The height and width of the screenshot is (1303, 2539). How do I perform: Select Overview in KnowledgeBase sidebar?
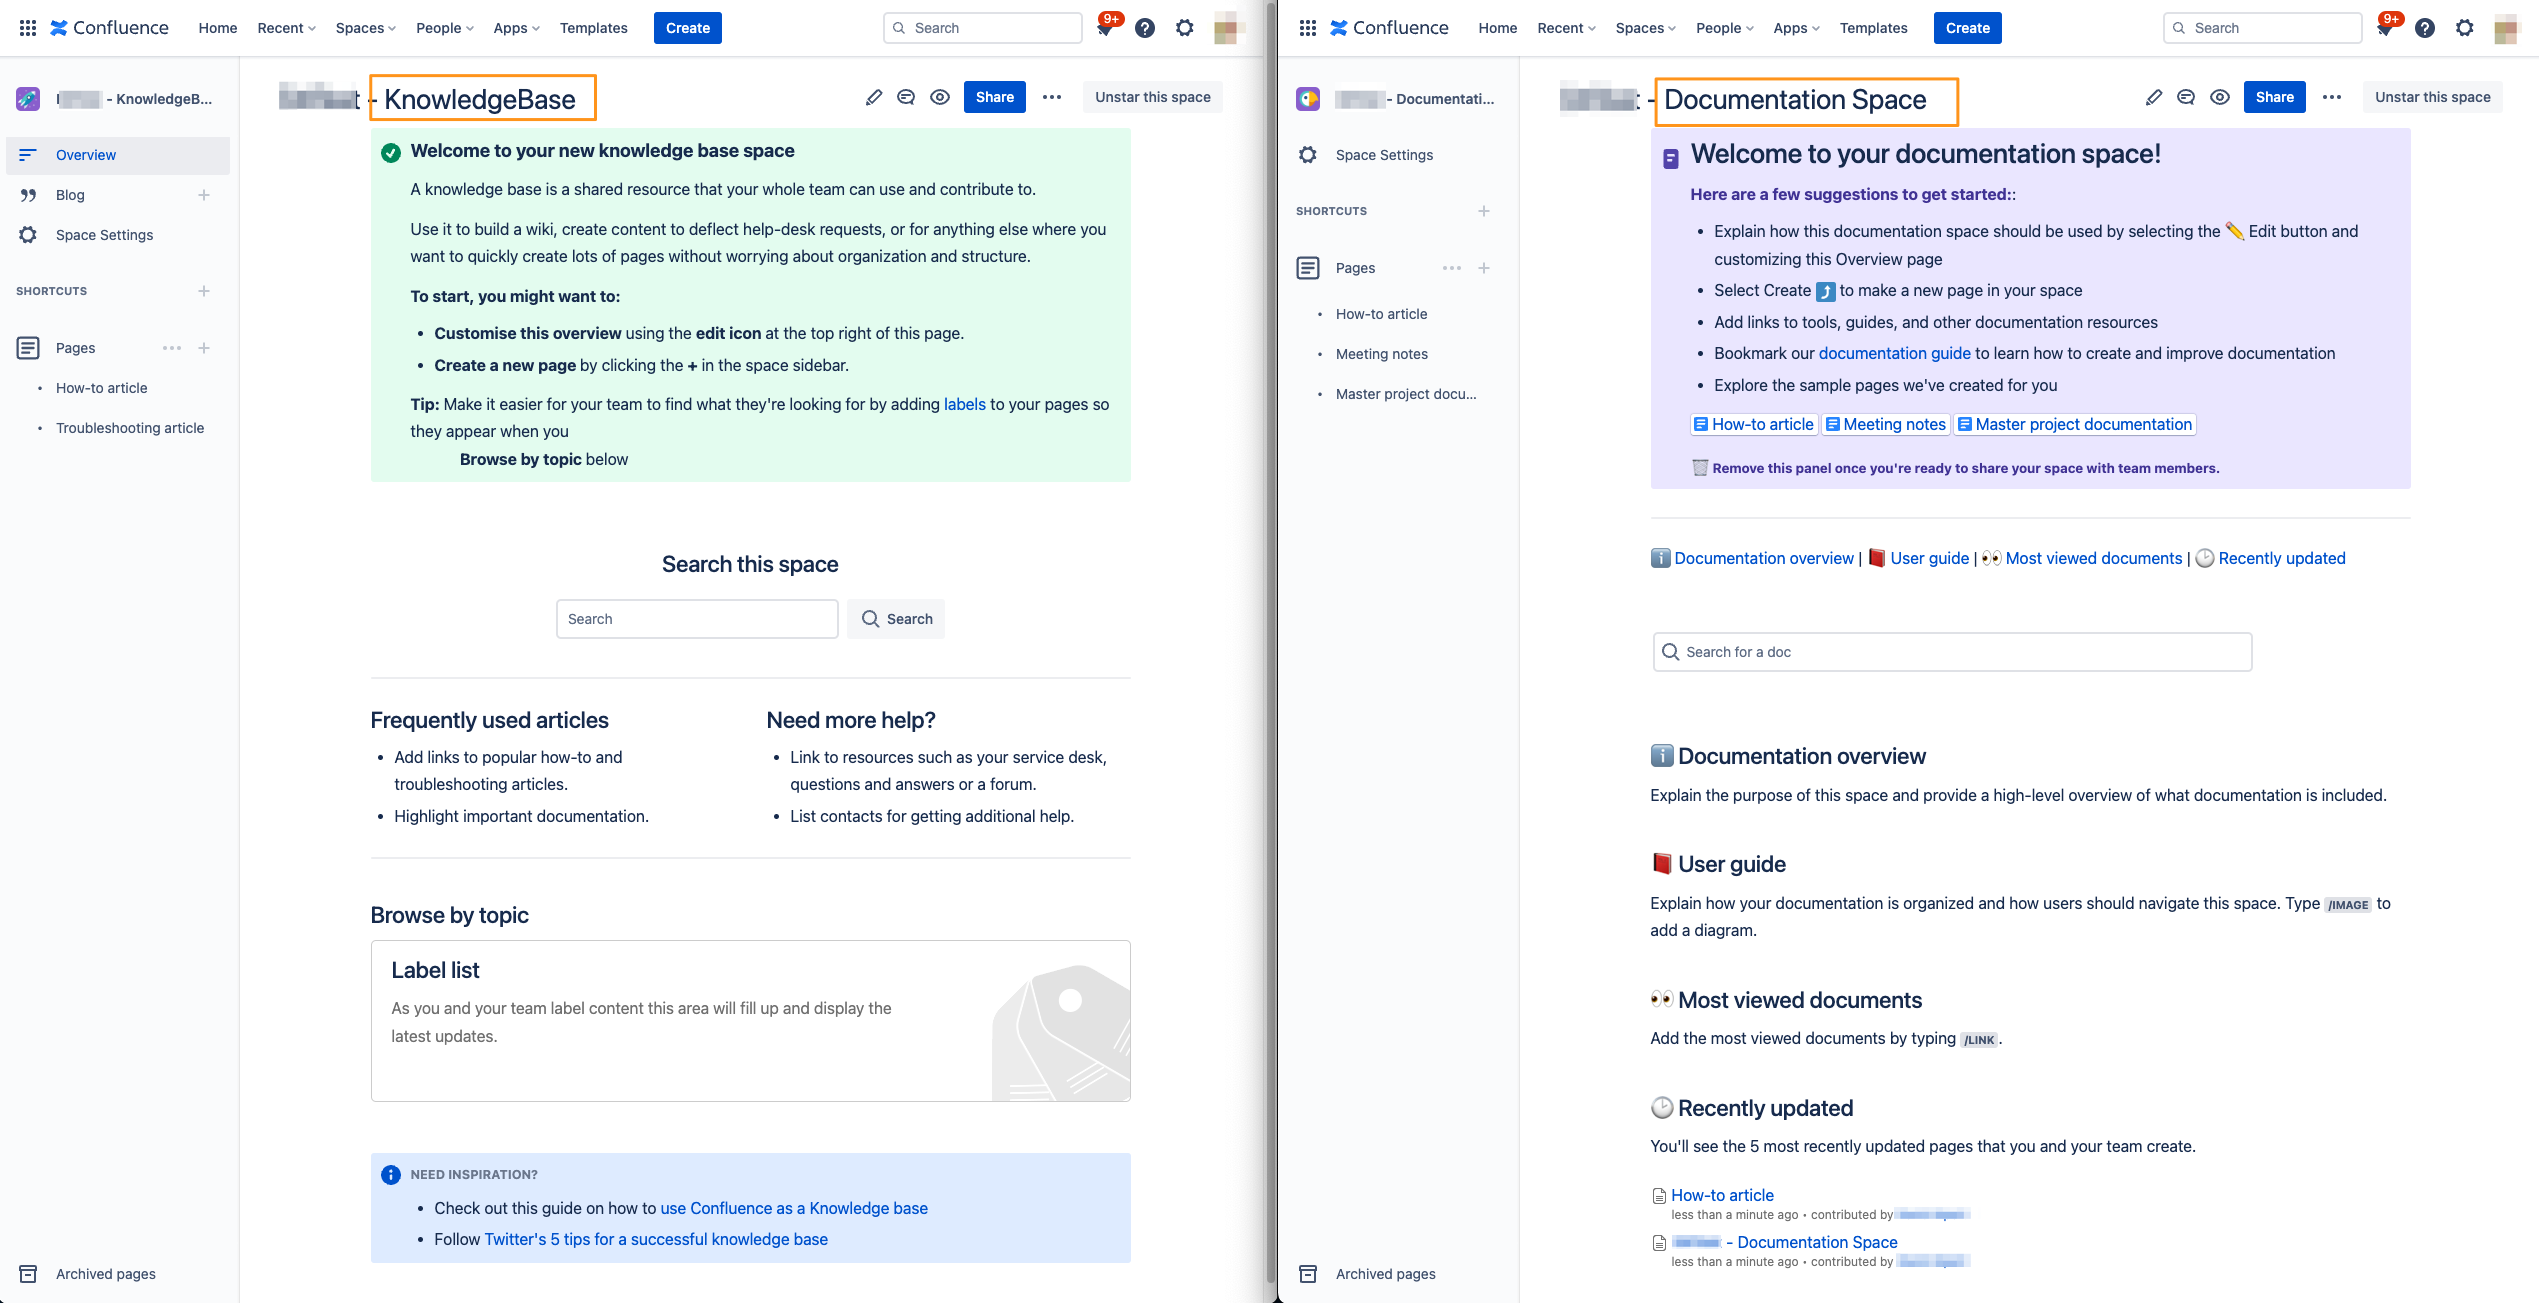86,155
